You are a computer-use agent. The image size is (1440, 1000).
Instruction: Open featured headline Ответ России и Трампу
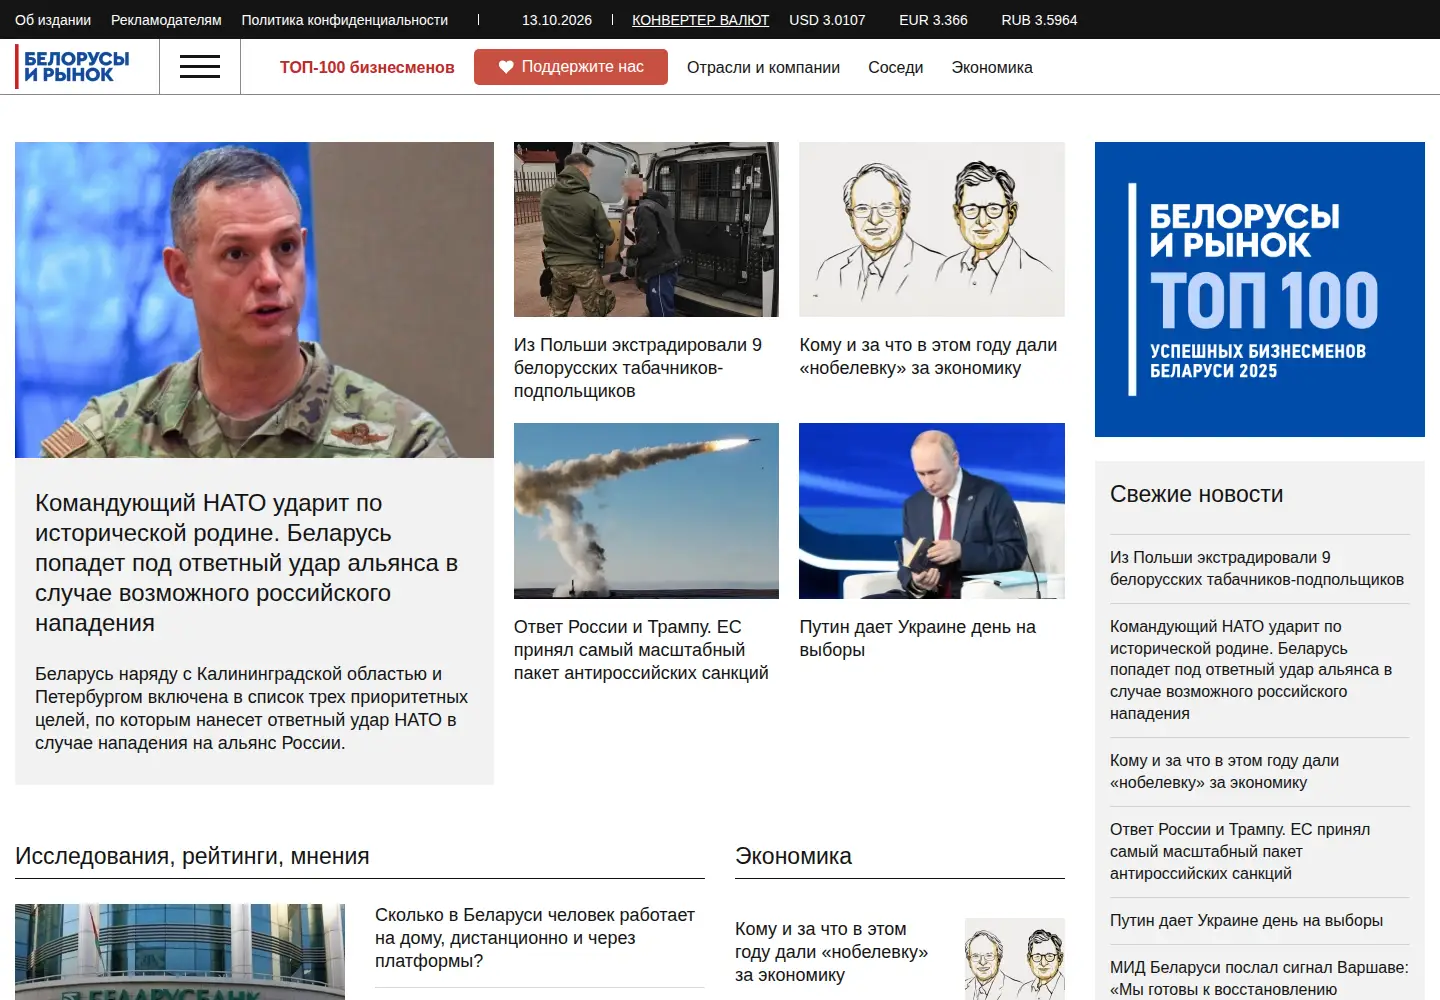pos(641,650)
